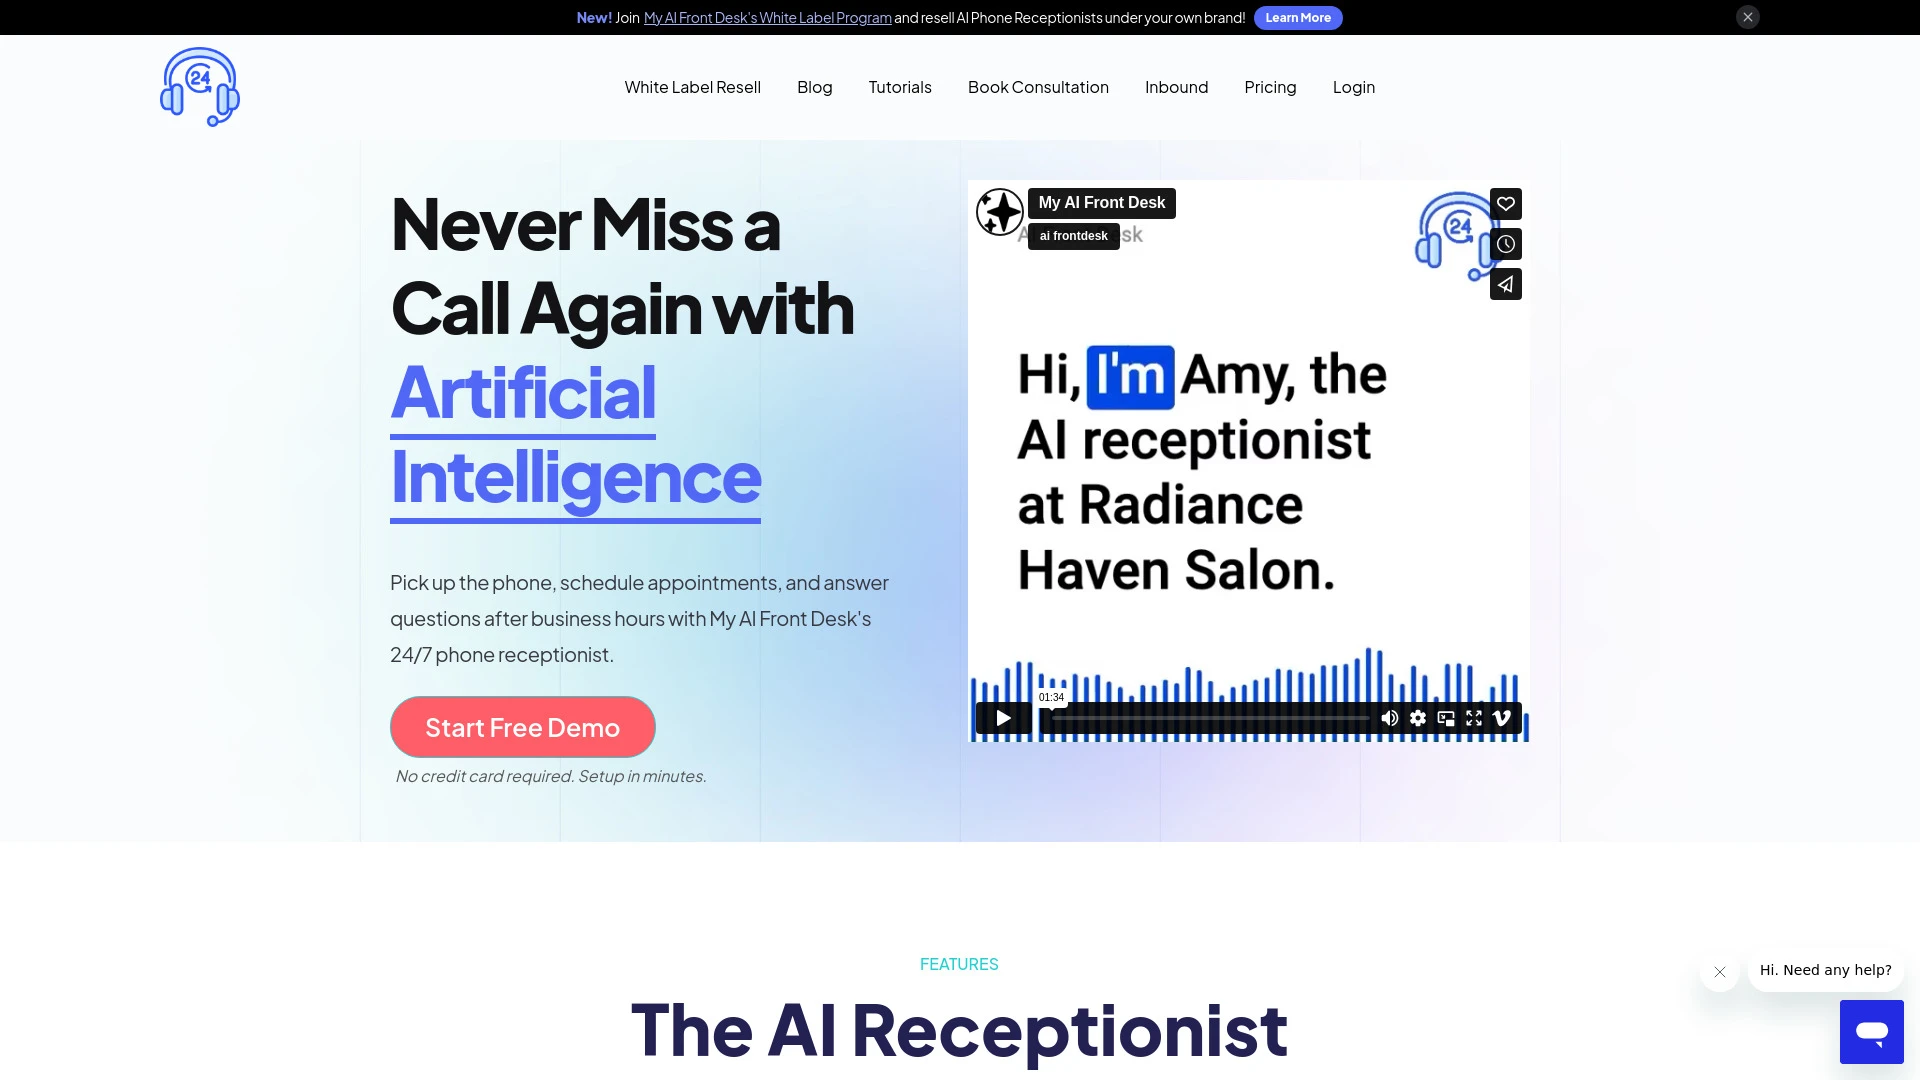Image resolution: width=1920 pixels, height=1080 pixels.
Task: Click the clock/history icon in video panel
Action: tap(1505, 244)
